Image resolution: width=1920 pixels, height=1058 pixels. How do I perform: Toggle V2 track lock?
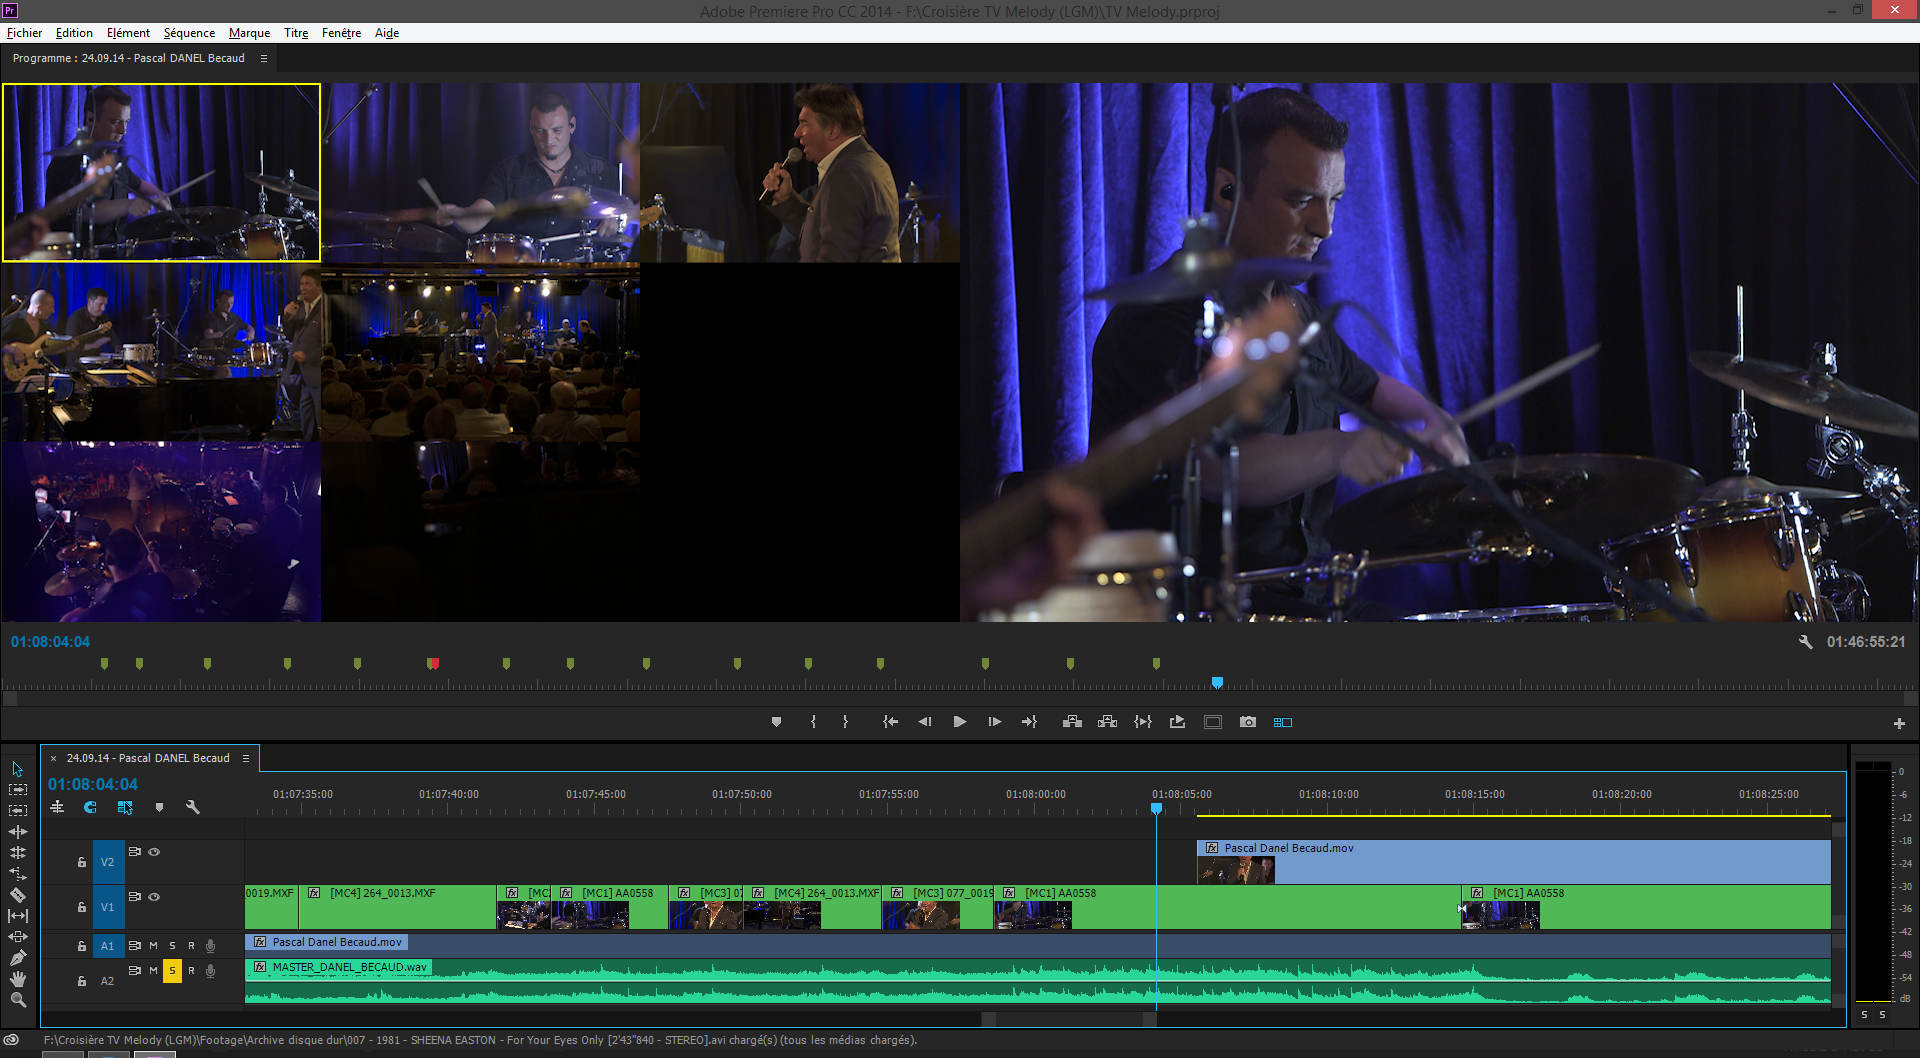coord(82,862)
